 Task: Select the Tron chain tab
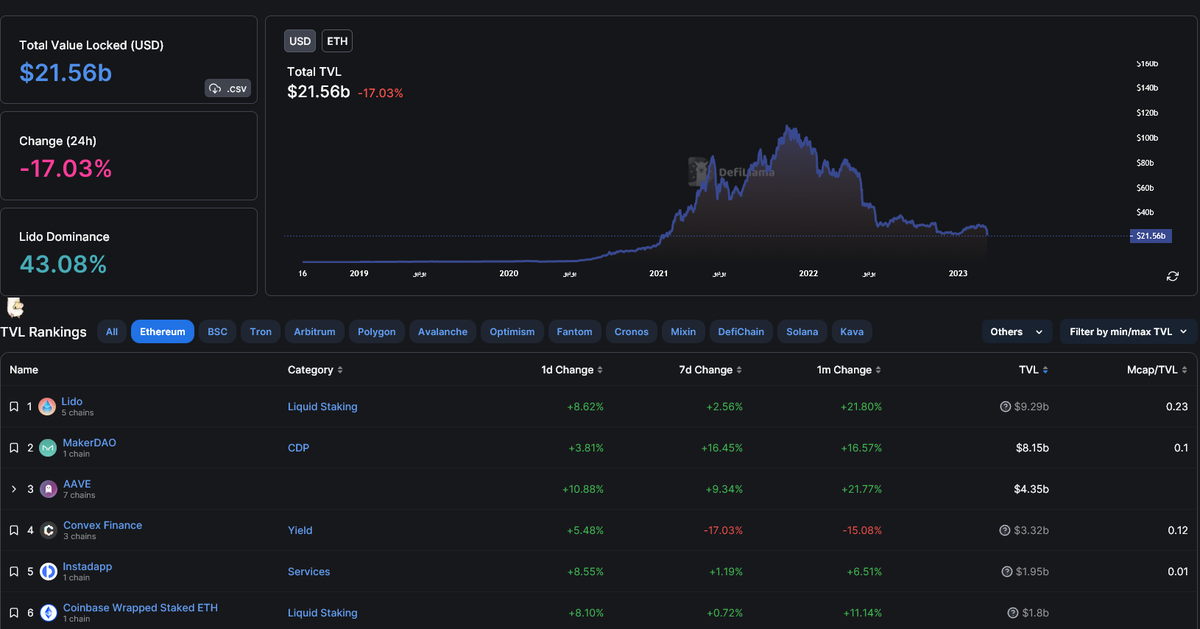[x=261, y=332]
